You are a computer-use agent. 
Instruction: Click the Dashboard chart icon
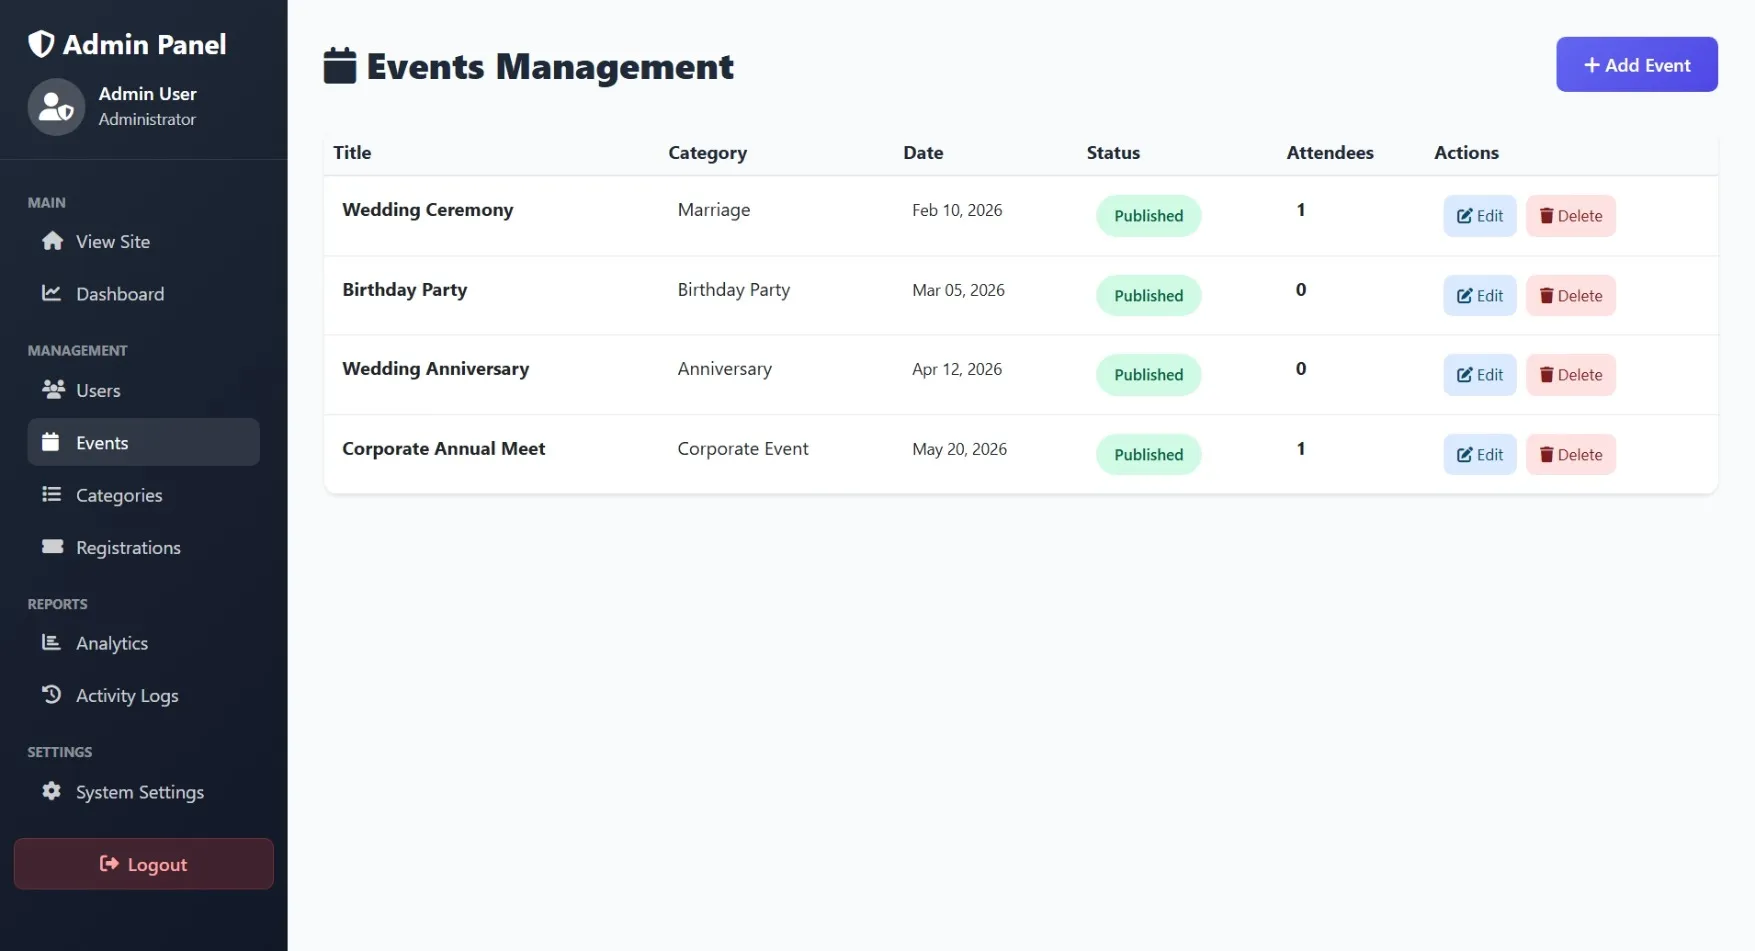click(x=51, y=293)
